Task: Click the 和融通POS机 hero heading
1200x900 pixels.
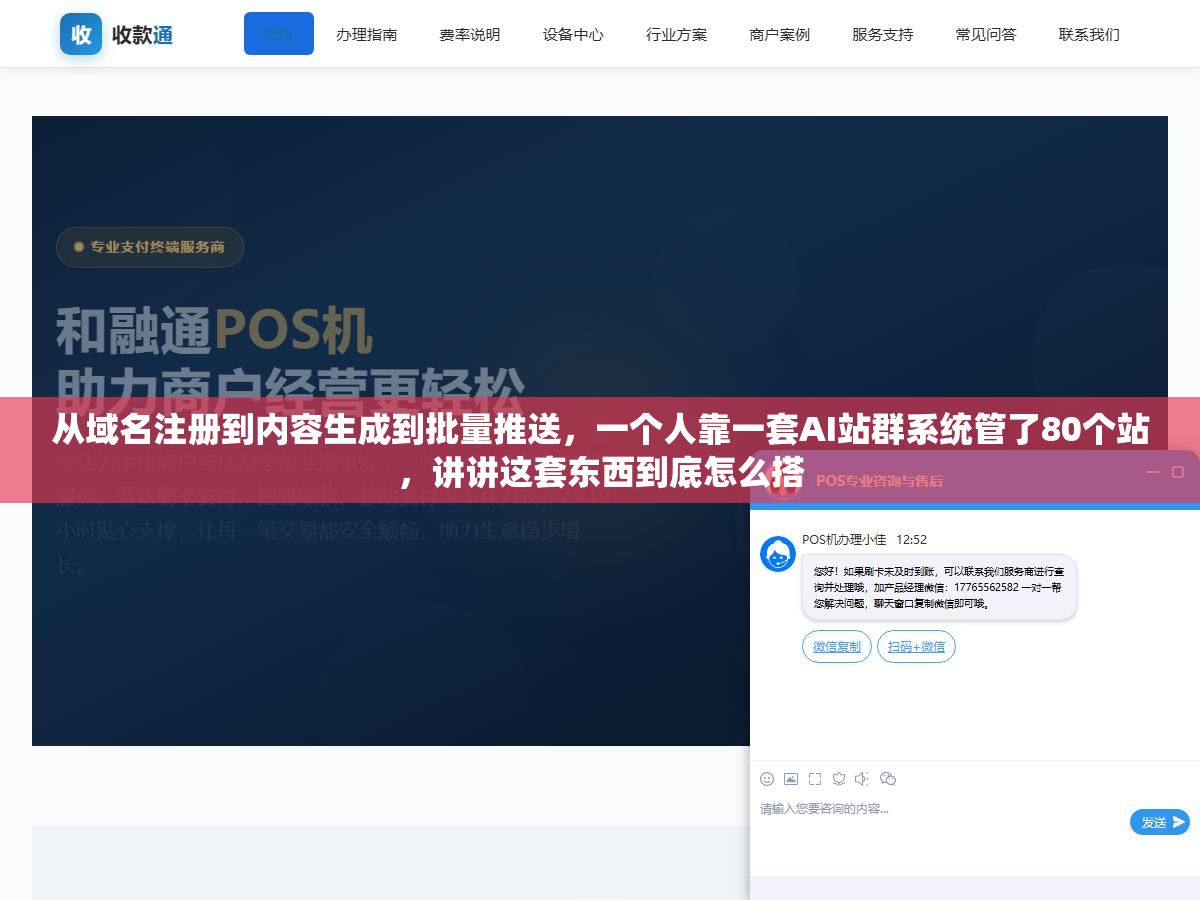Action: click(214, 331)
